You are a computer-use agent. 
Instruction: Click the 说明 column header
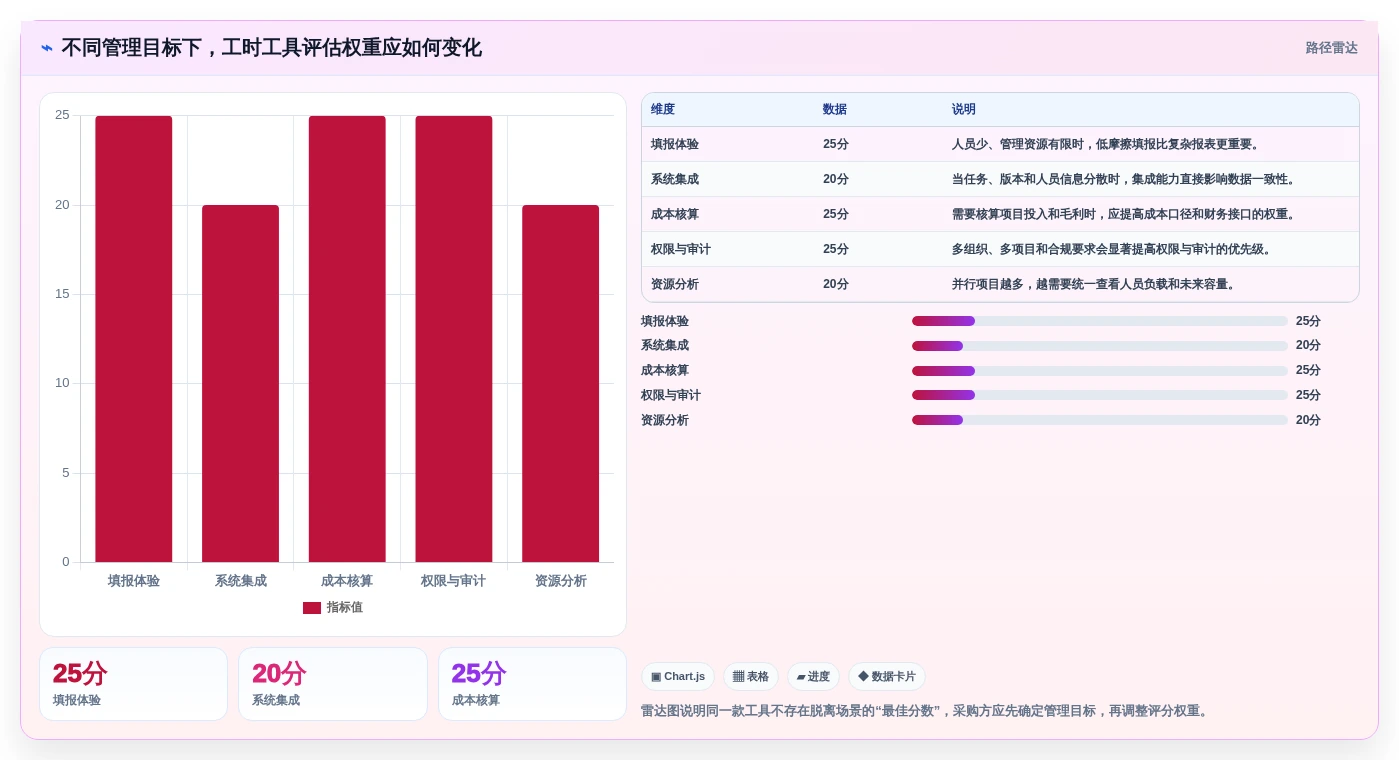point(964,110)
